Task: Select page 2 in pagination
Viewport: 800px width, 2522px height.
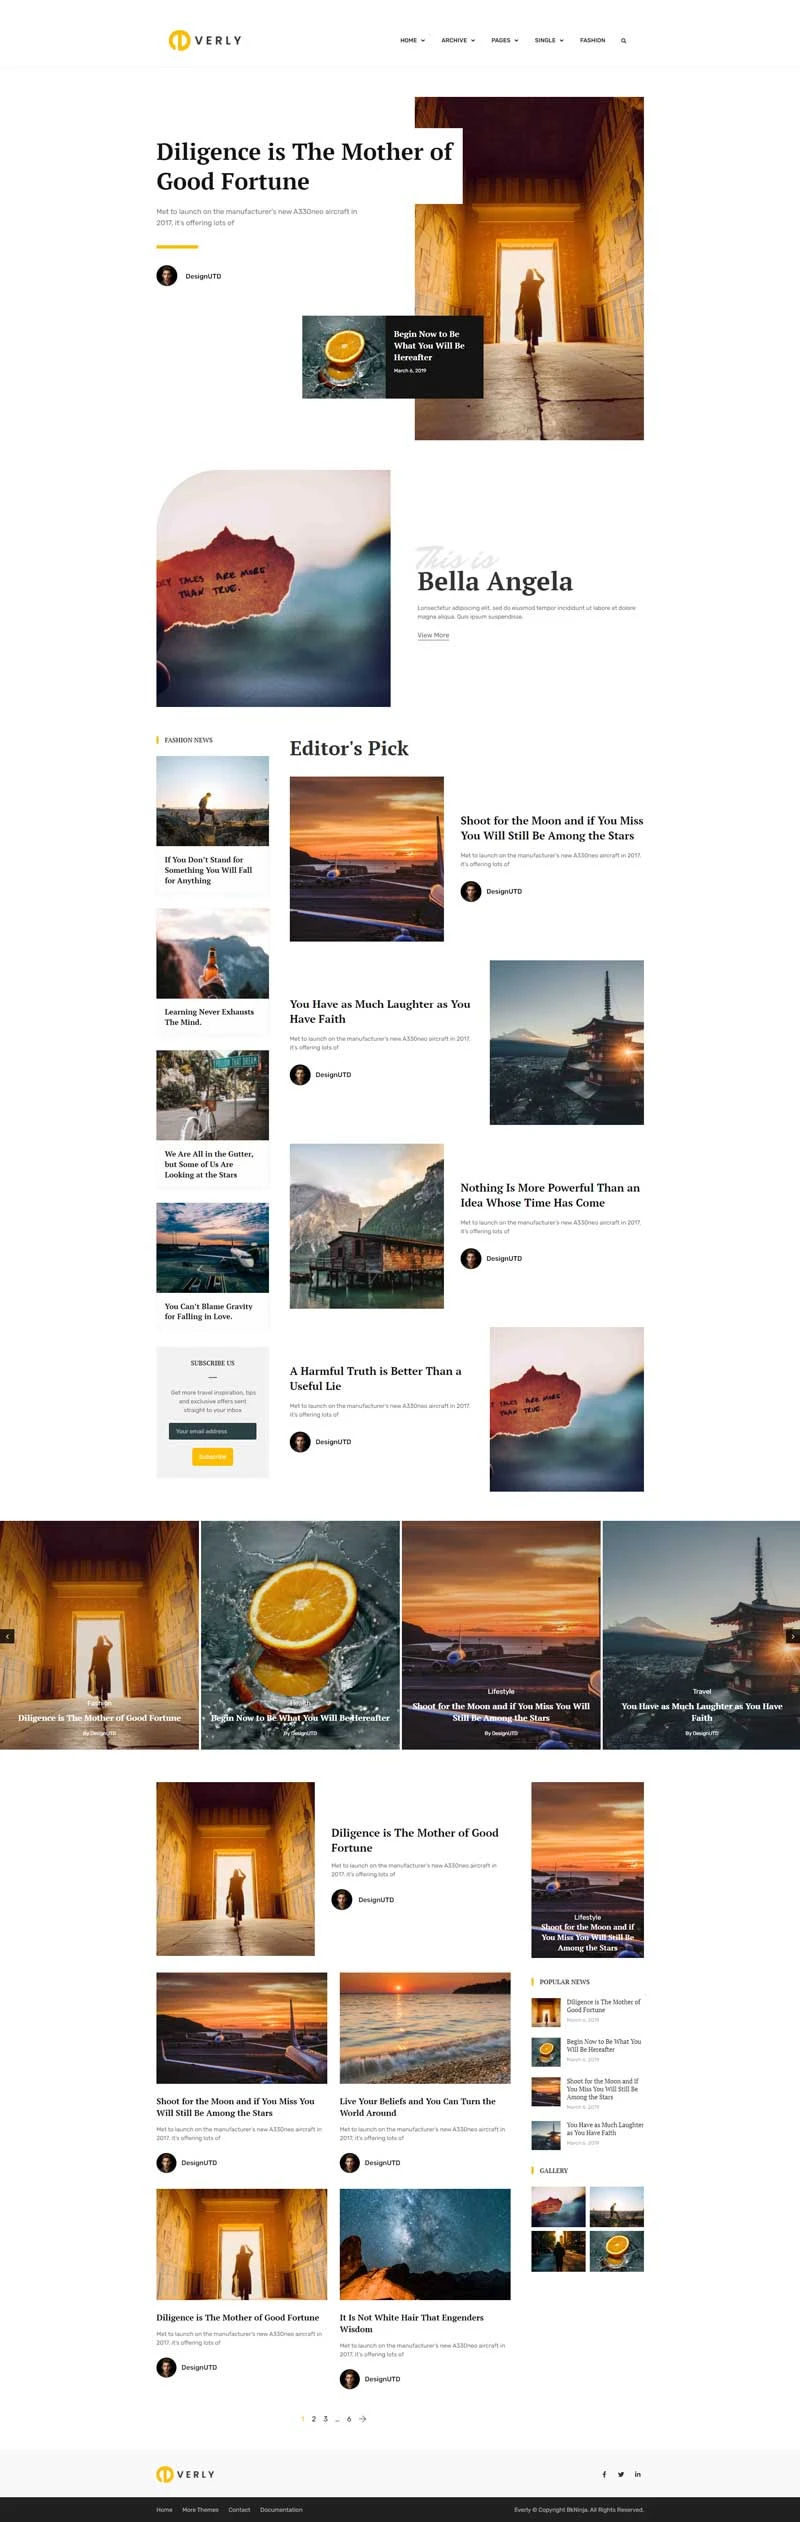Action: coord(314,2419)
